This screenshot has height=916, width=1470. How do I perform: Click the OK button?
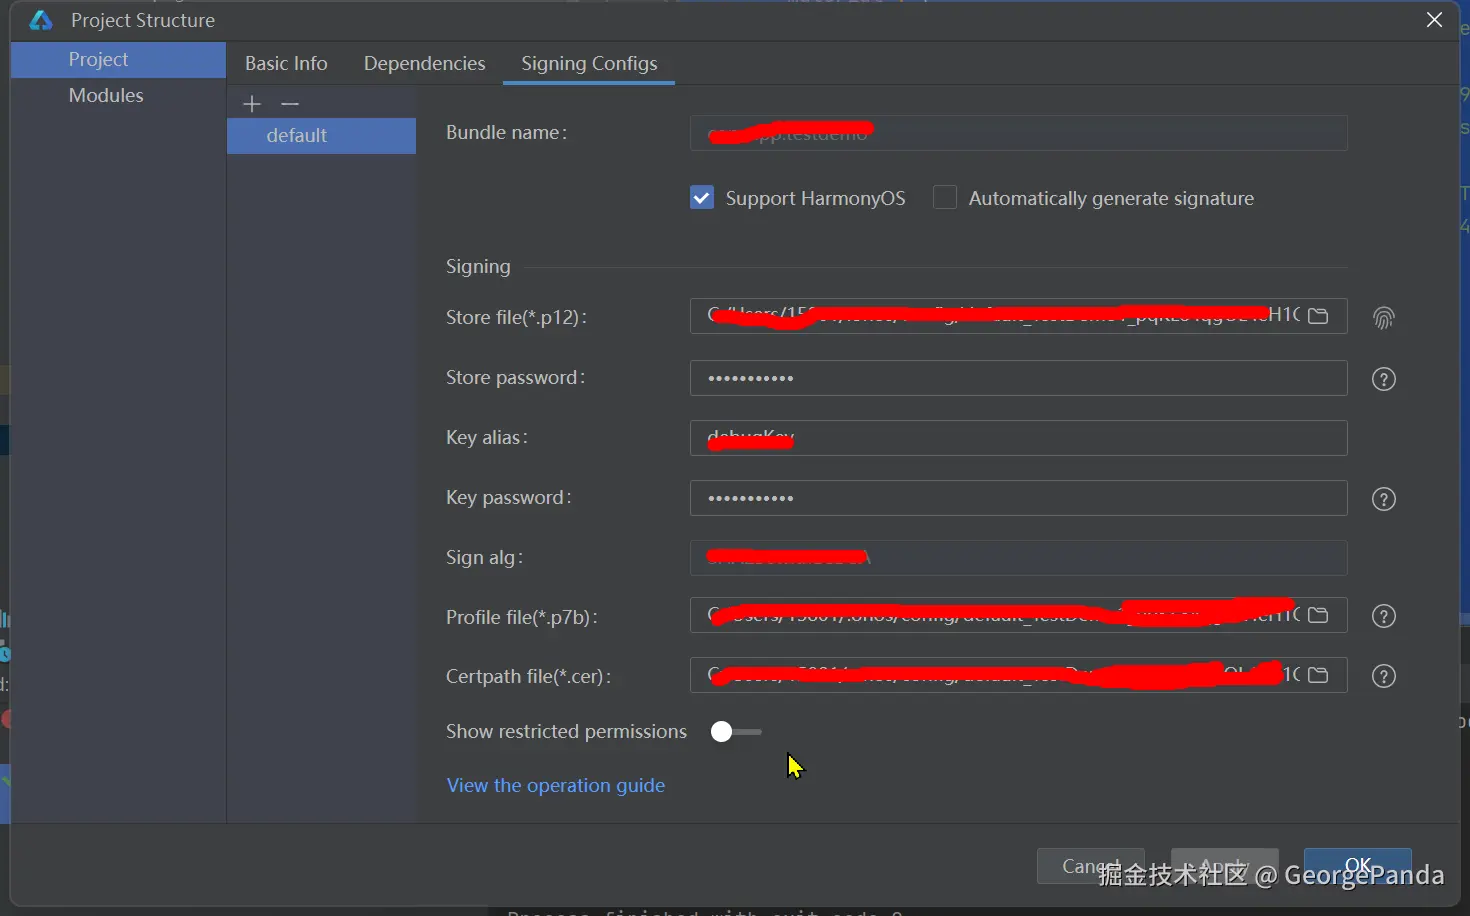coord(1358,866)
